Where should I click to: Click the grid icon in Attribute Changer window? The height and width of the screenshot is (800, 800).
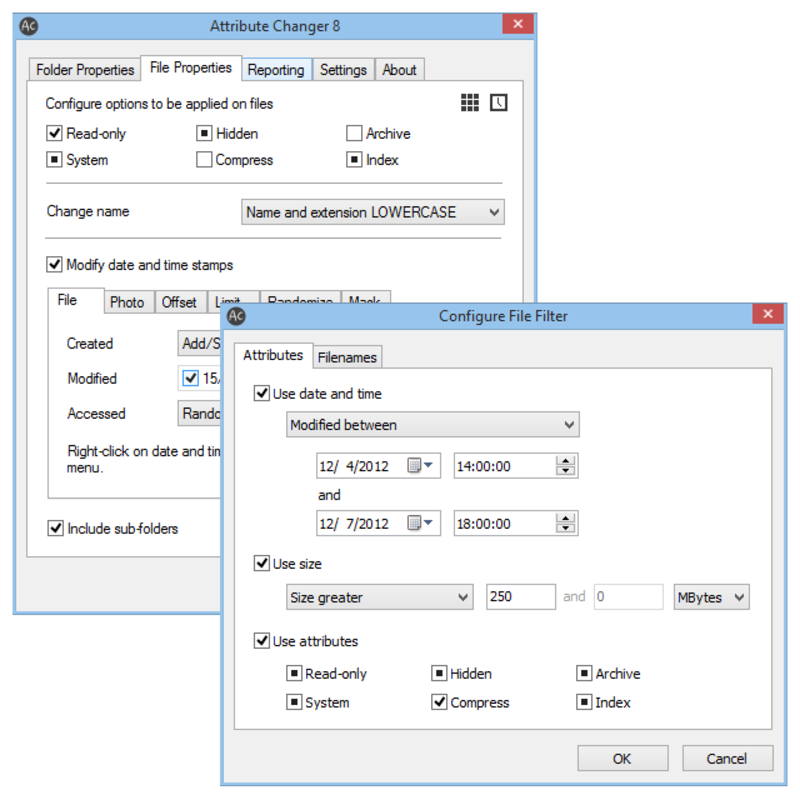click(x=469, y=103)
